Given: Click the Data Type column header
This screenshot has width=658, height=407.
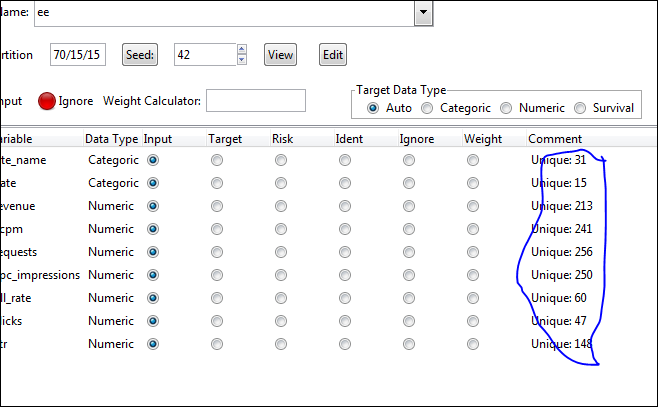Looking at the screenshot, I should coord(111,138).
